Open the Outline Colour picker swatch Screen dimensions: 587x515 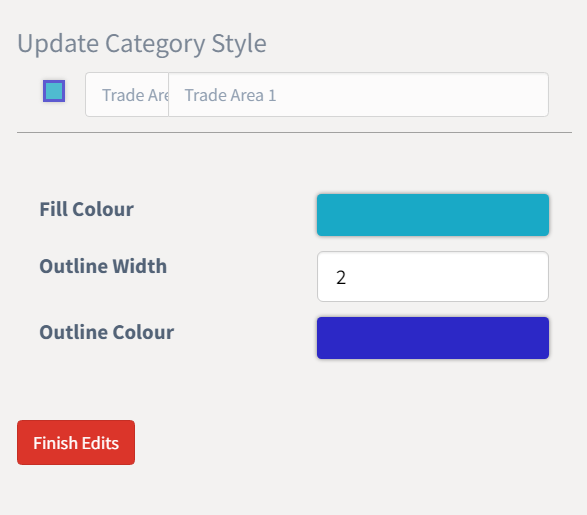click(433, 338)
